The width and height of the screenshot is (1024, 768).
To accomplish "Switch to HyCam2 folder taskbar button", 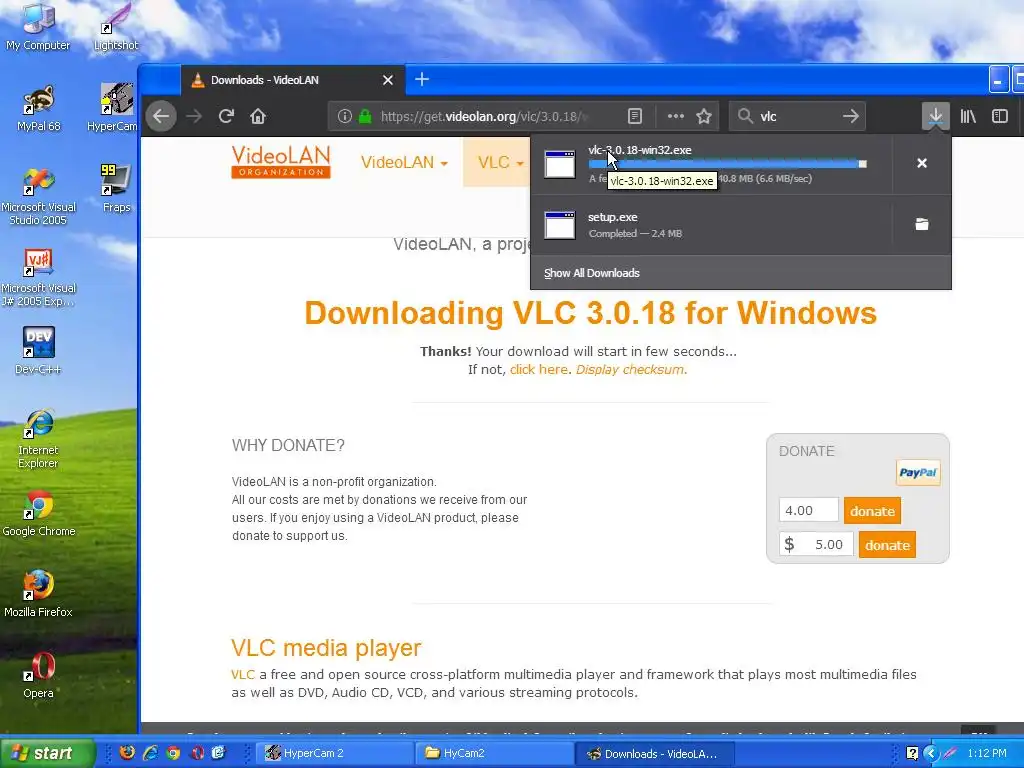I will coord(495,753).
